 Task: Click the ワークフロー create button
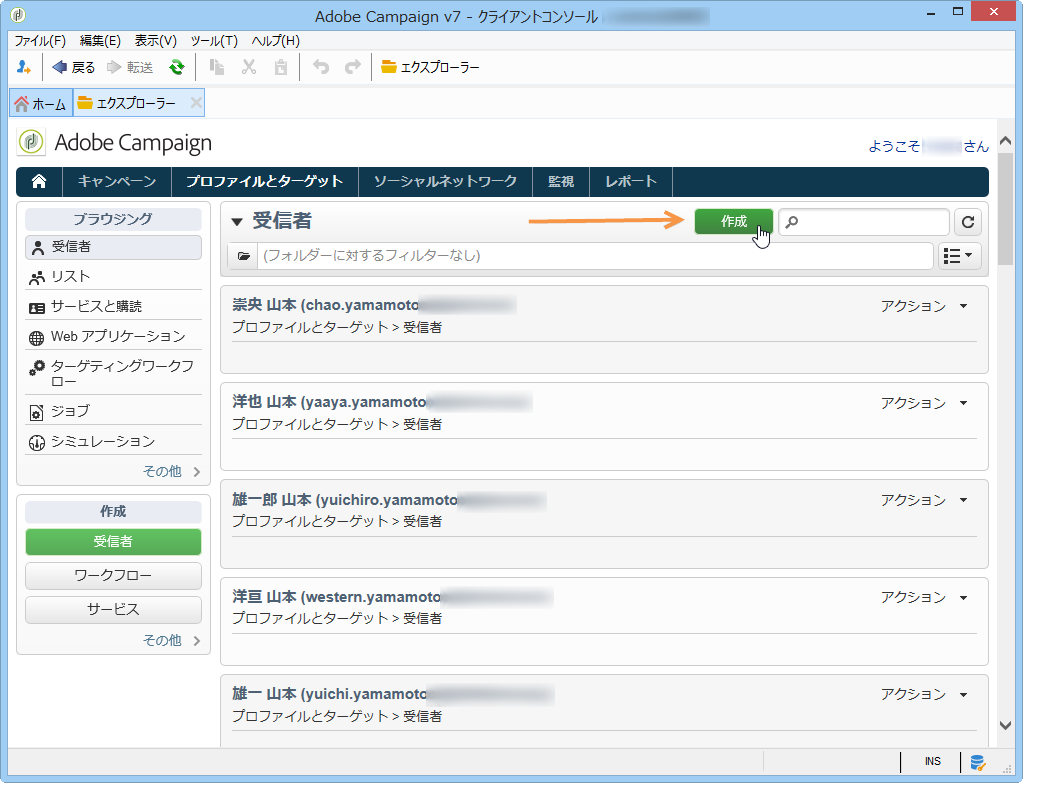[x=113, y=575]
